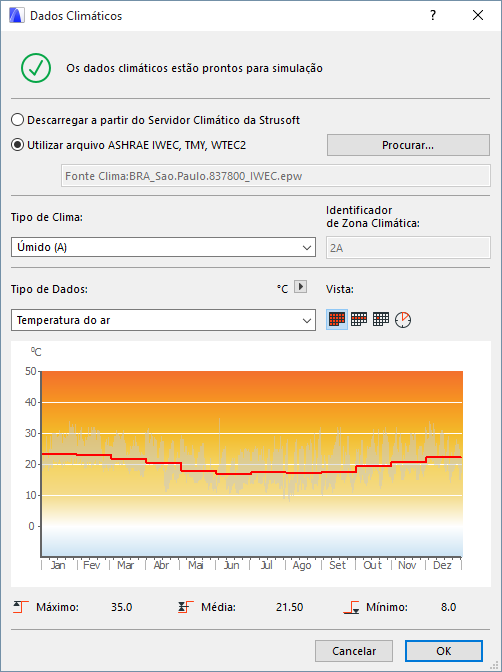This screenshot has height=672, width=502.
Task: Click the Dez label on chart axis
Action: click(442, 565)
